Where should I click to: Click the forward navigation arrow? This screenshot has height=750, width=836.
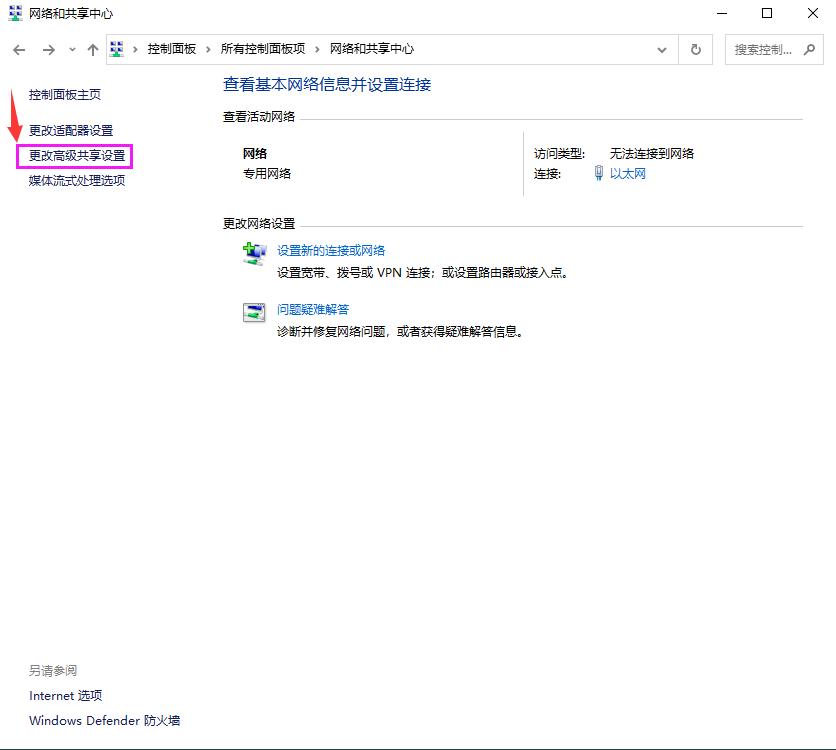click(x=48, y=49)
